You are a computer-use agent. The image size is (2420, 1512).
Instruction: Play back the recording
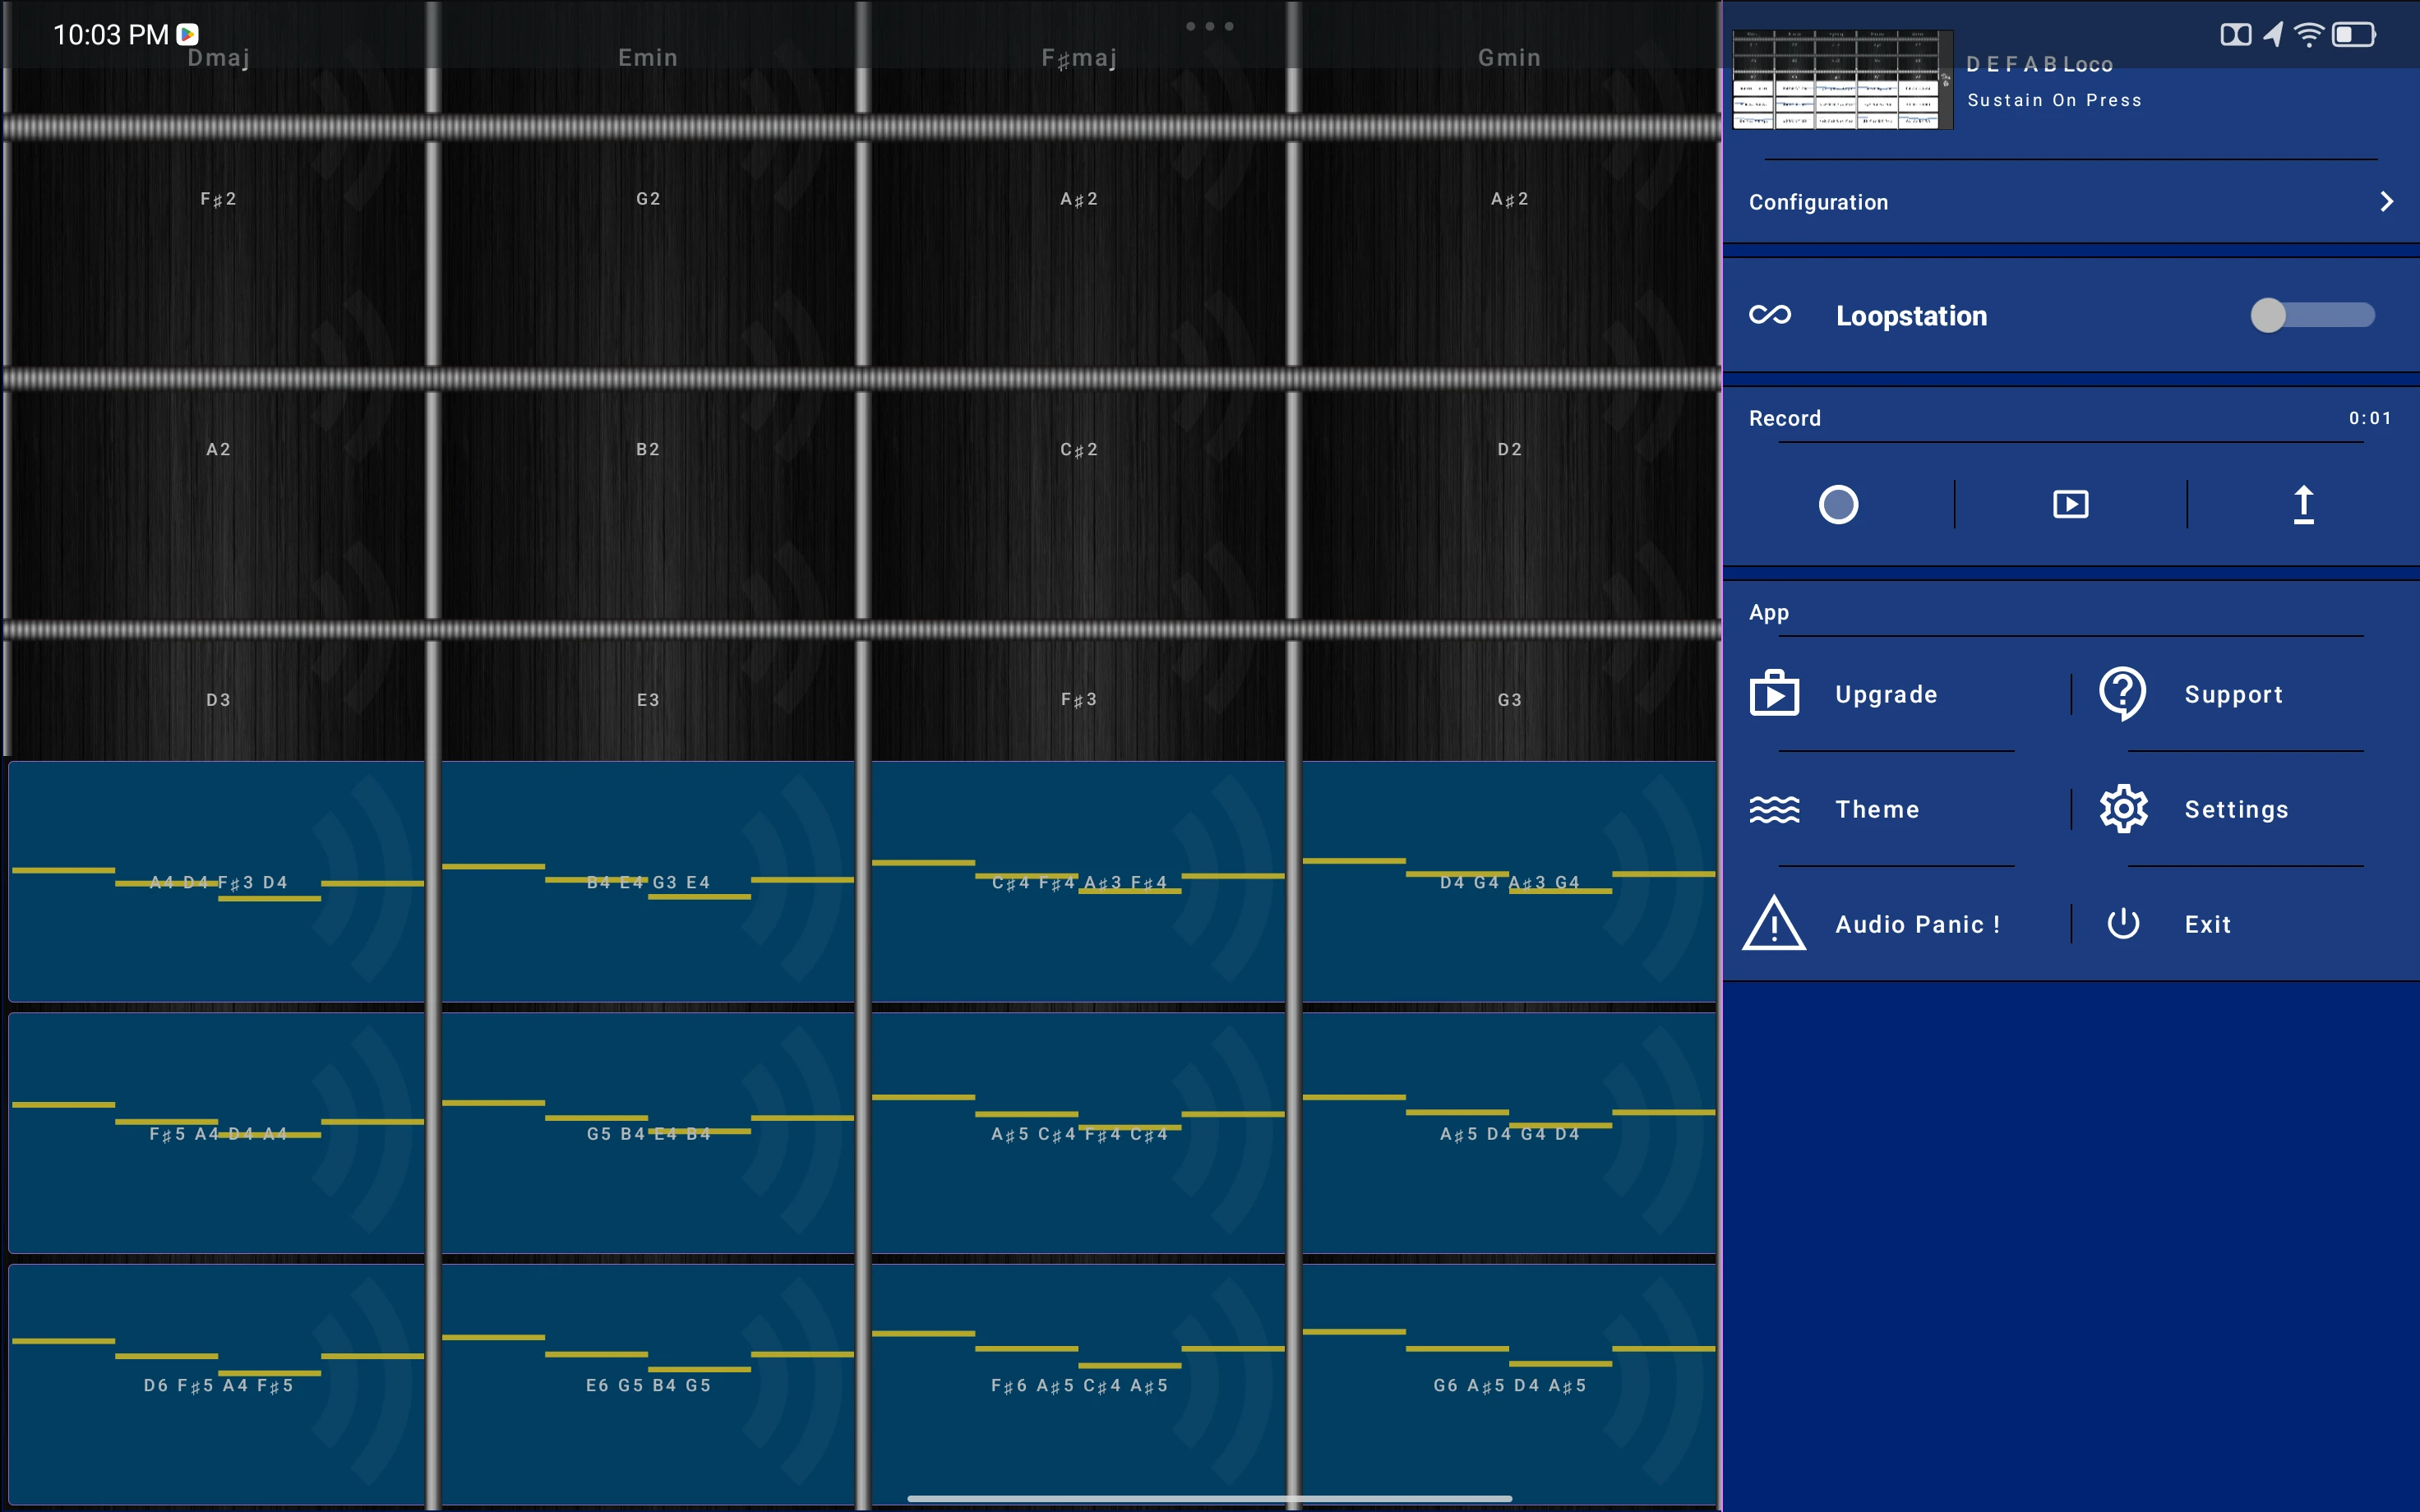tap(2070, 504)
